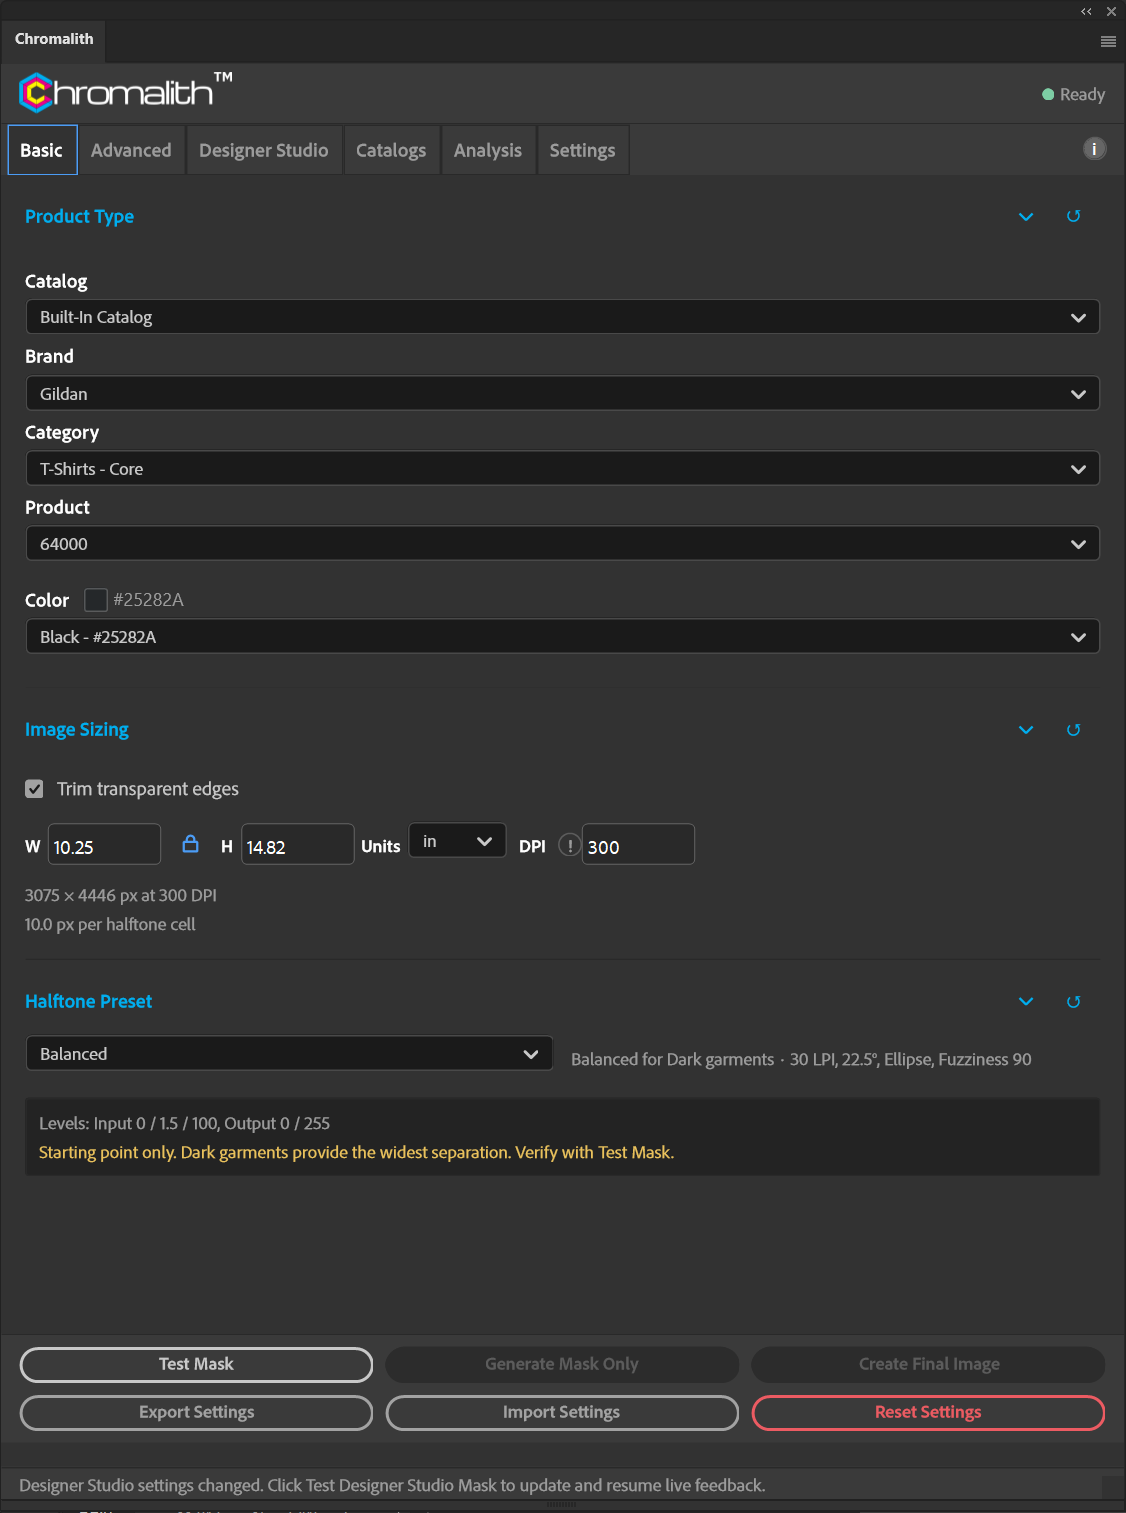Image resolution: width=1126 pixels, height=1513 pixels.
Task: Reset the Product Type section
Action: point(1073,216)
